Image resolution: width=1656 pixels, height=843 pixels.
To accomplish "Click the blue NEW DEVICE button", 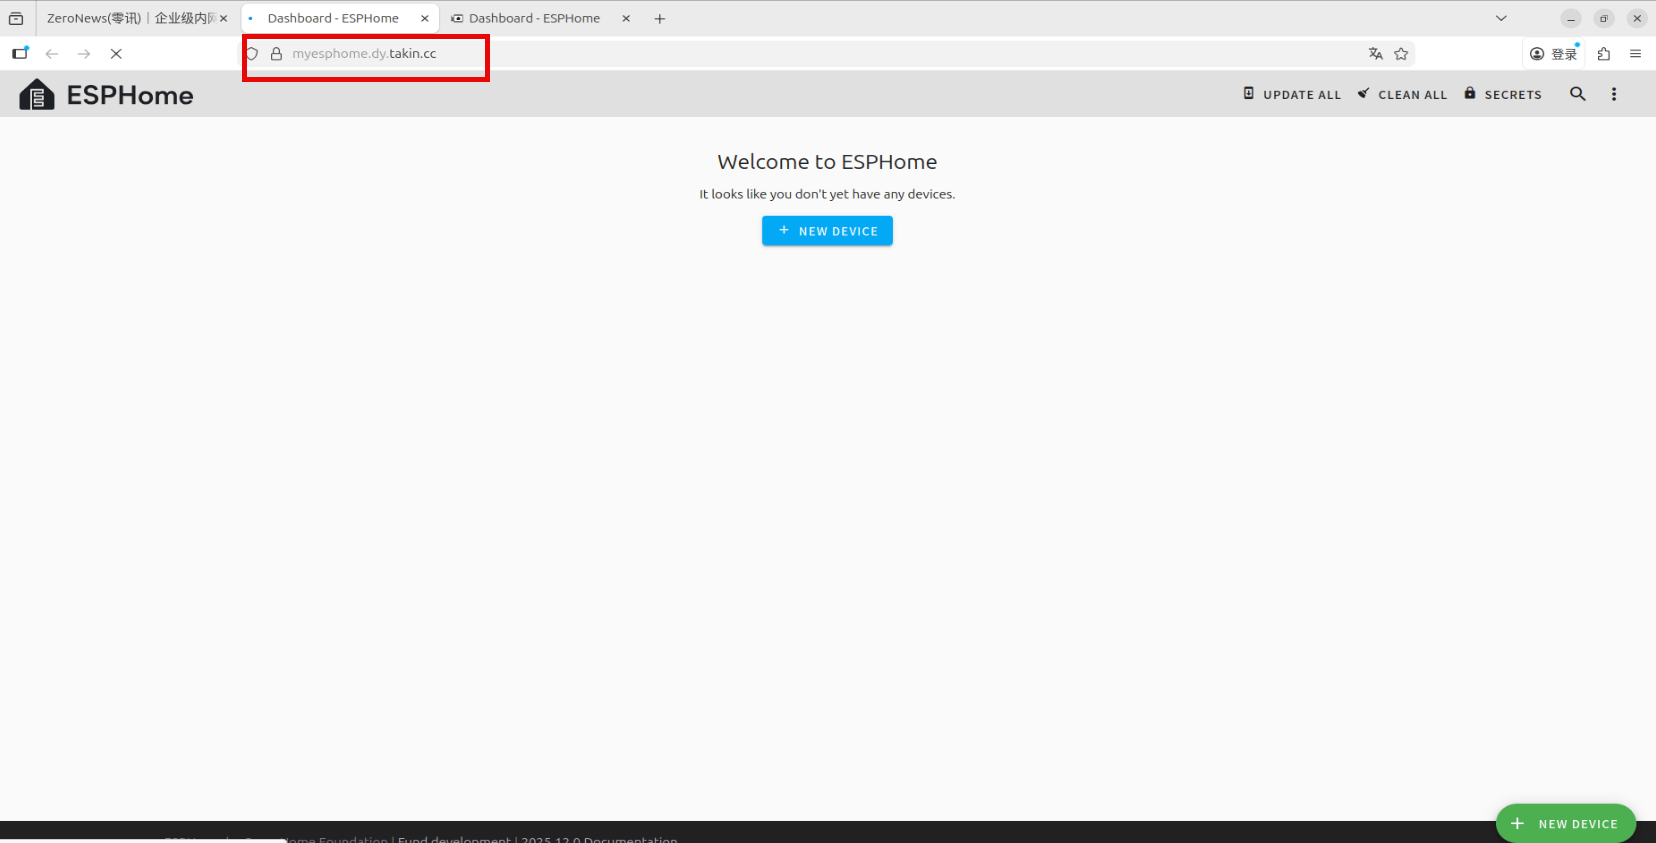I will [x=827, y=231].
